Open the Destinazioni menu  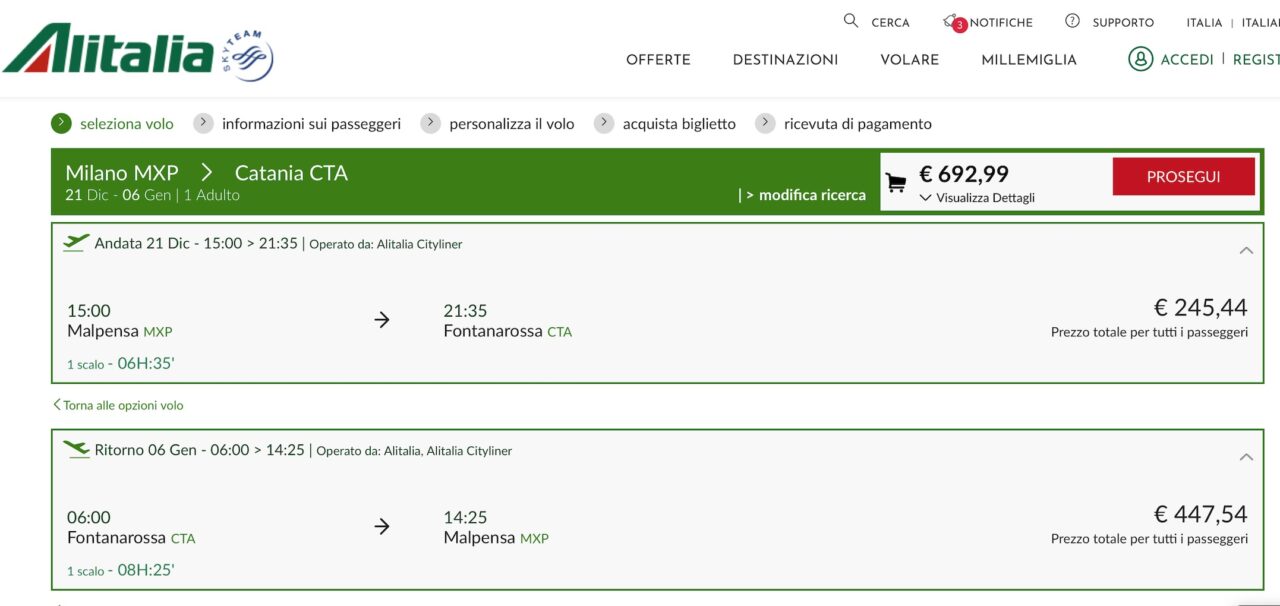click(x=785, y=60)
